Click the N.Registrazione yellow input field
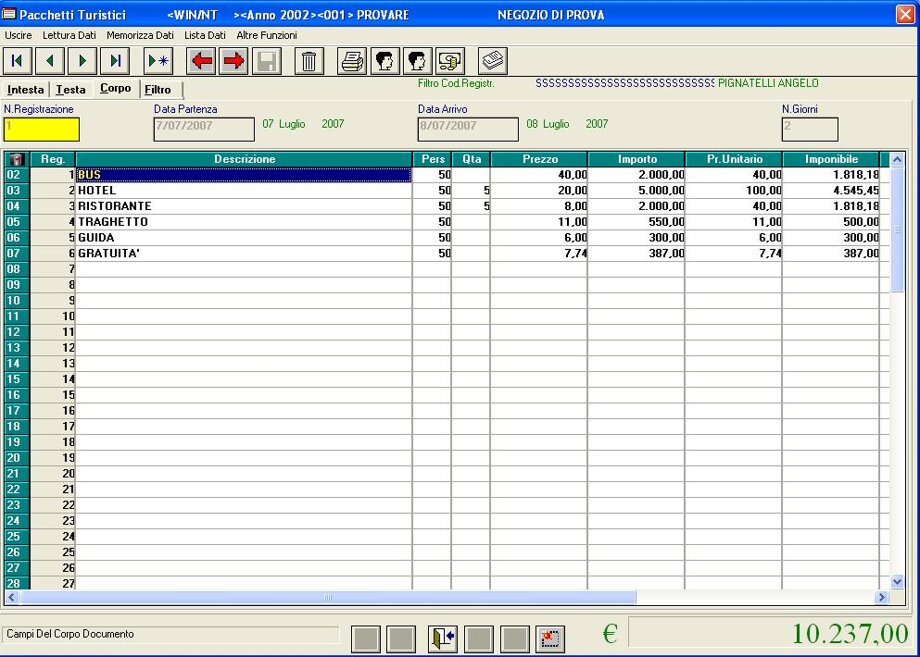Viewport: 920px width, 657px height. [x=41, y=129]
